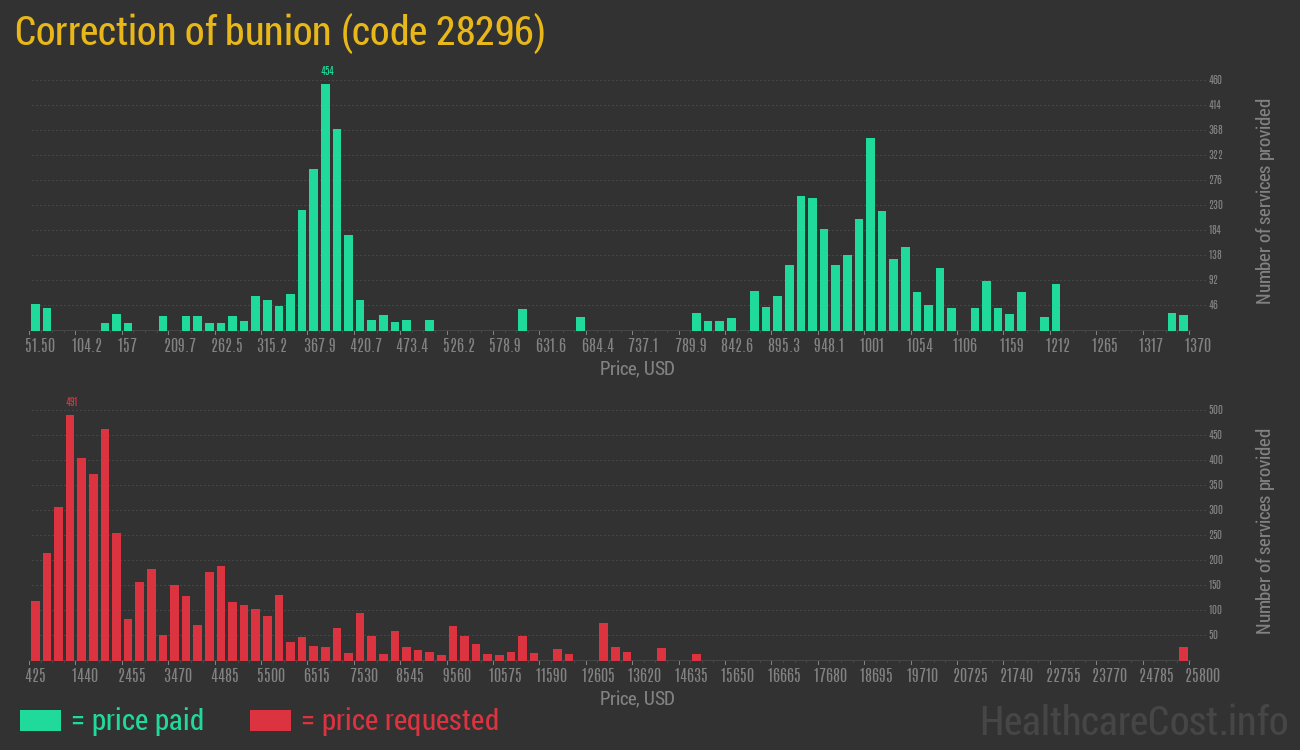Select the '= price requested' legend label

[x=399, y=720]
